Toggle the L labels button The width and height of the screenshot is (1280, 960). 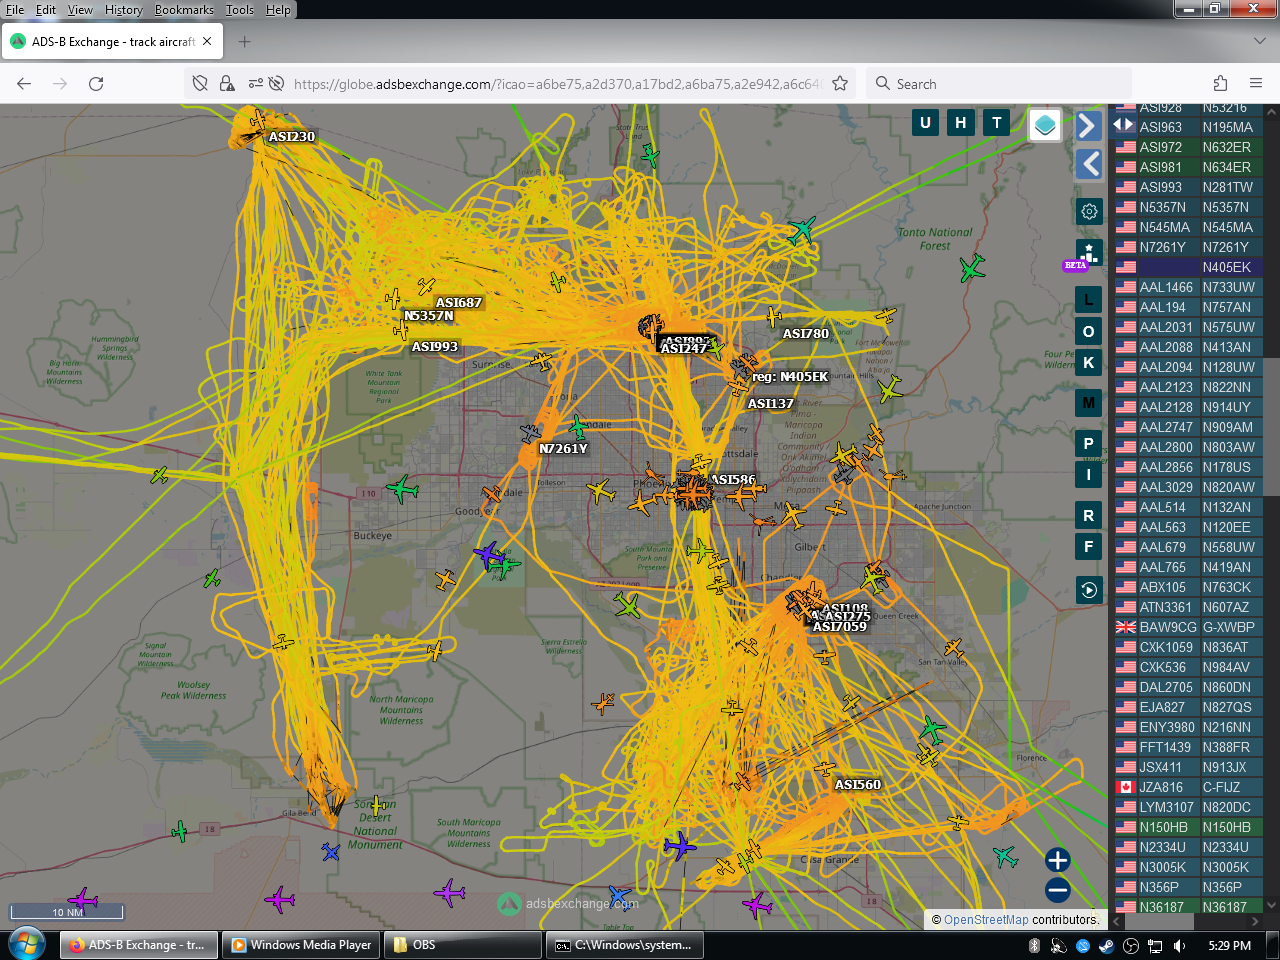coord(1089,300)
